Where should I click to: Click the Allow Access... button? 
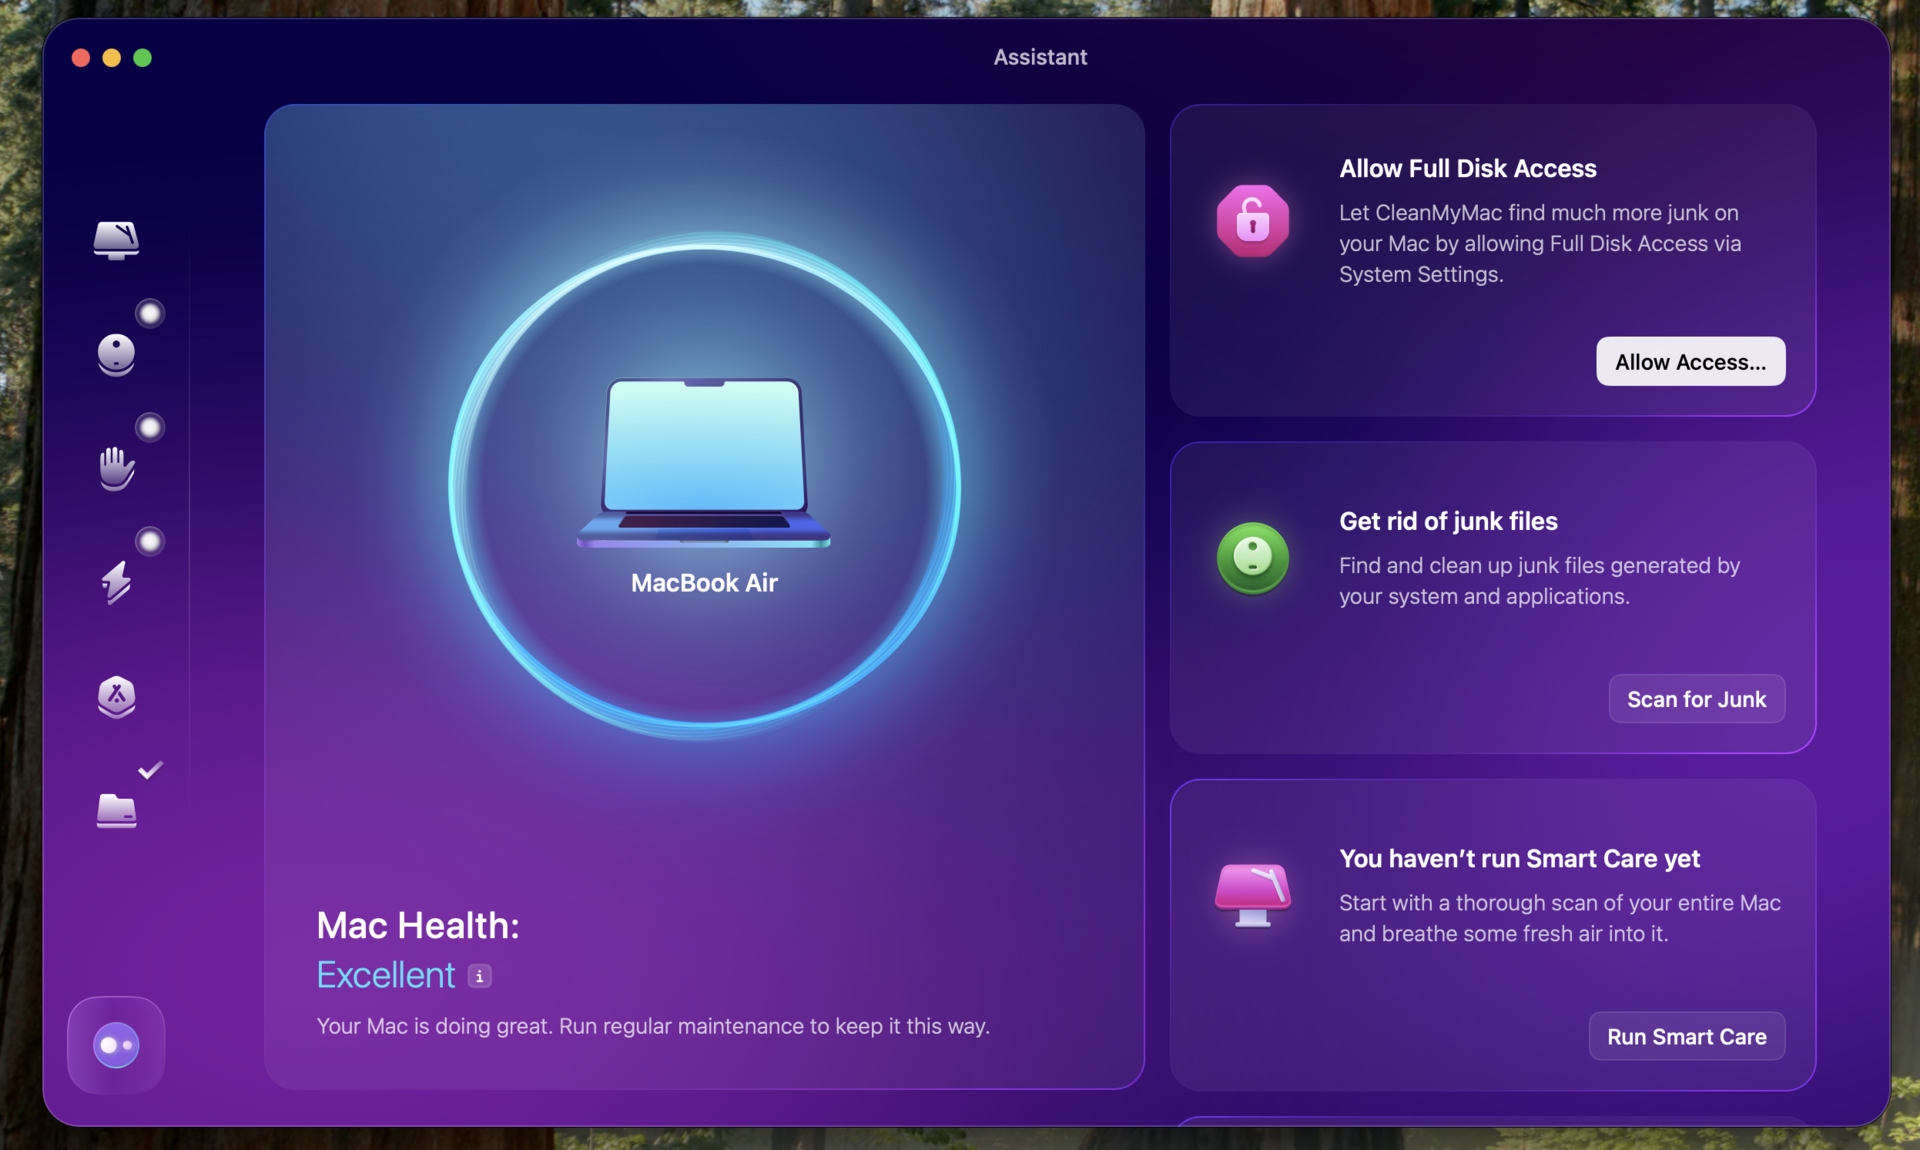coord(1690,362)
